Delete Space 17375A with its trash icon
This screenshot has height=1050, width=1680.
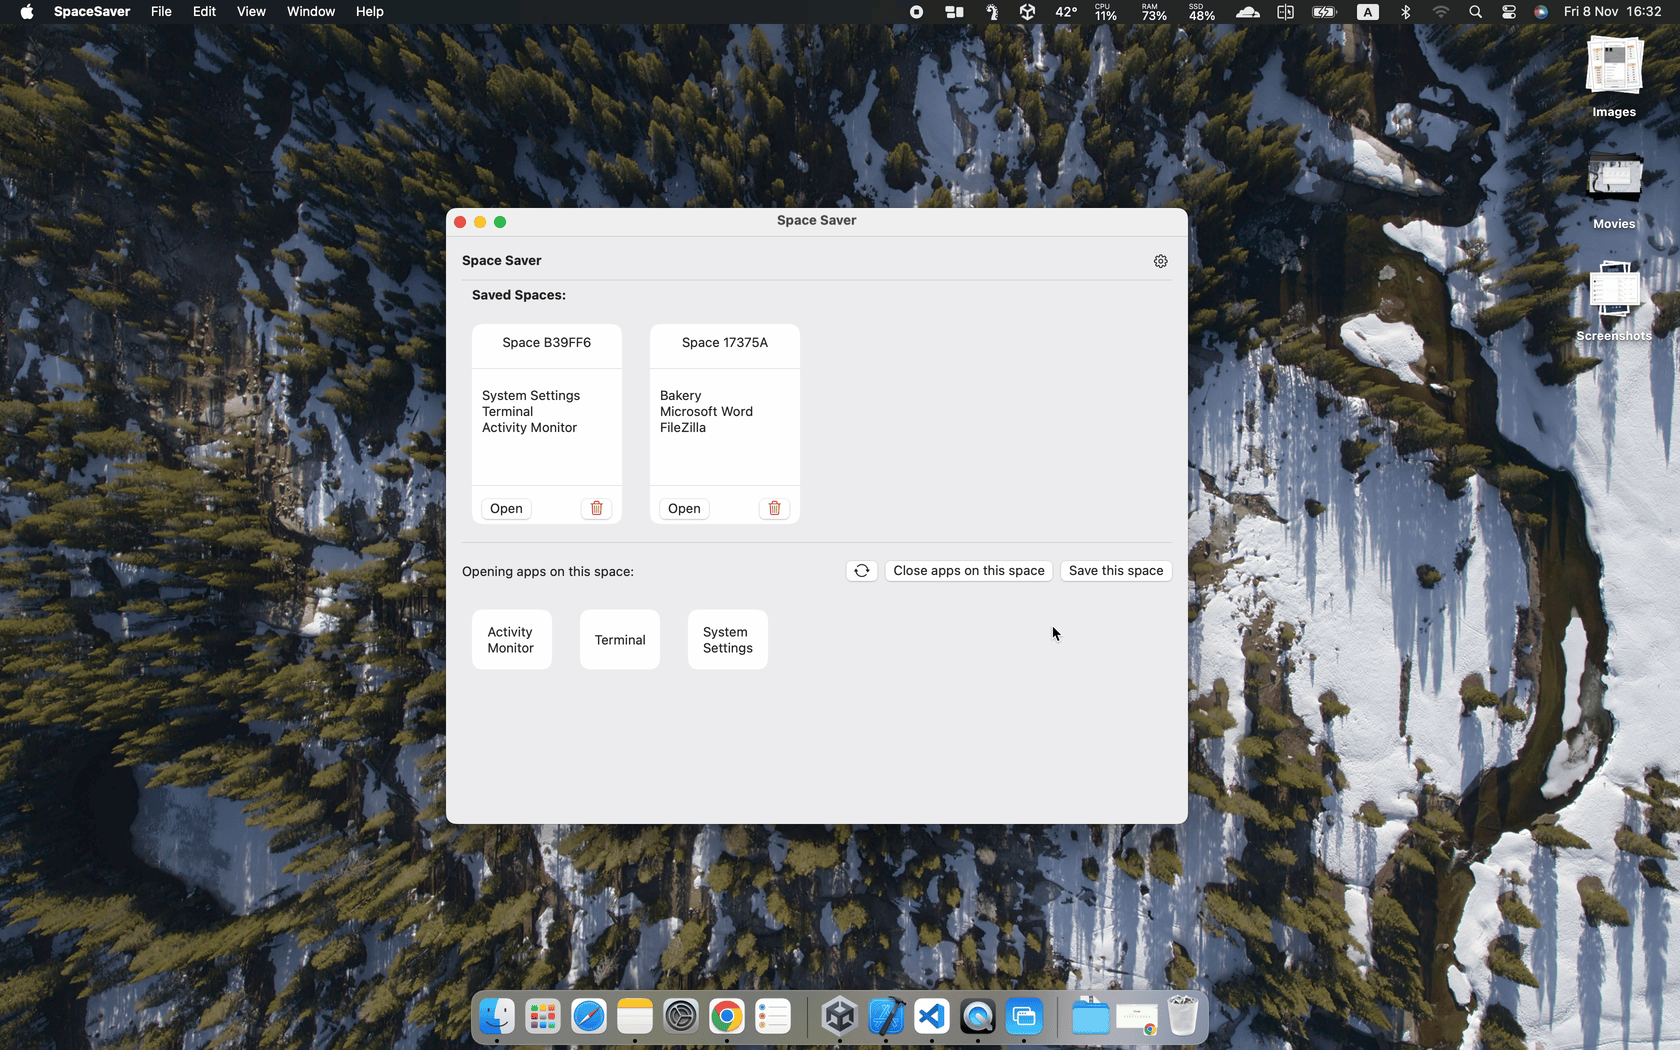[773, 508]
